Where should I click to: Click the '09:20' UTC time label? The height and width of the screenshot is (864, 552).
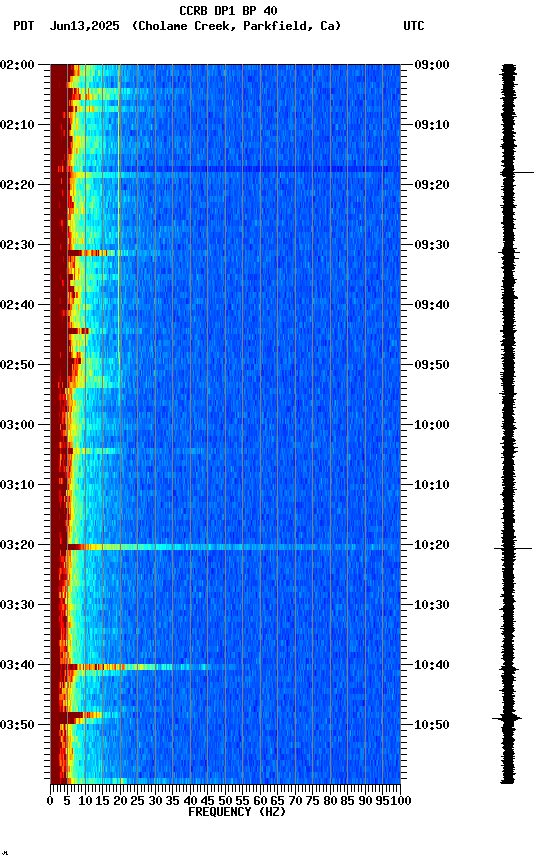tap(432, 185)
